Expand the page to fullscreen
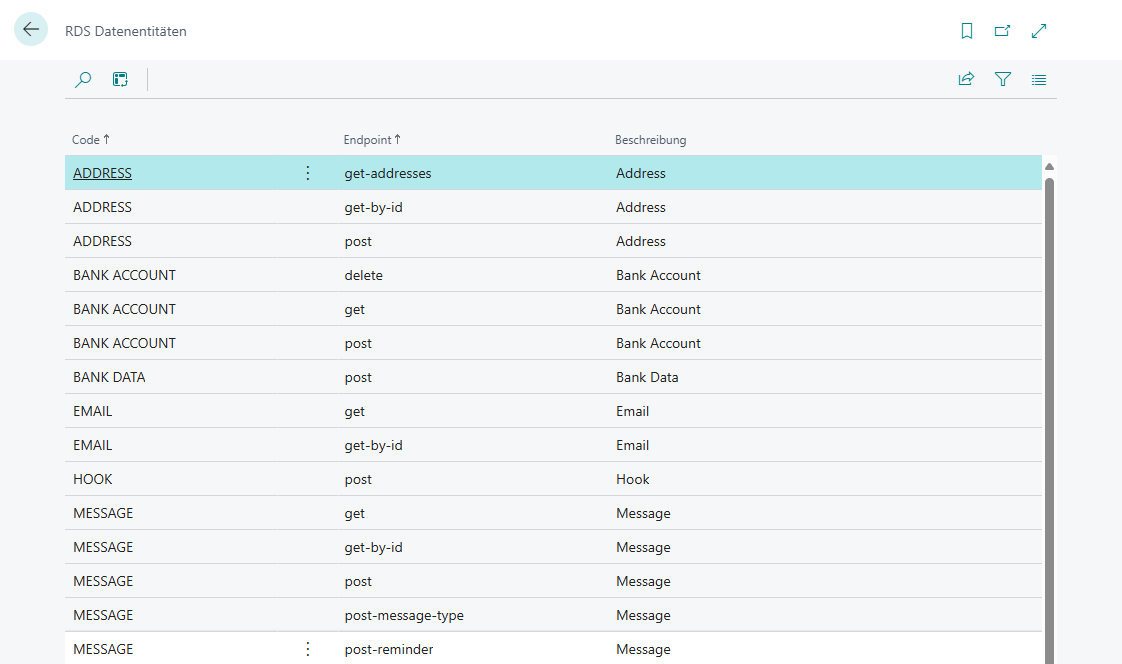The image size is (1122, 664). pos(1038,31)
